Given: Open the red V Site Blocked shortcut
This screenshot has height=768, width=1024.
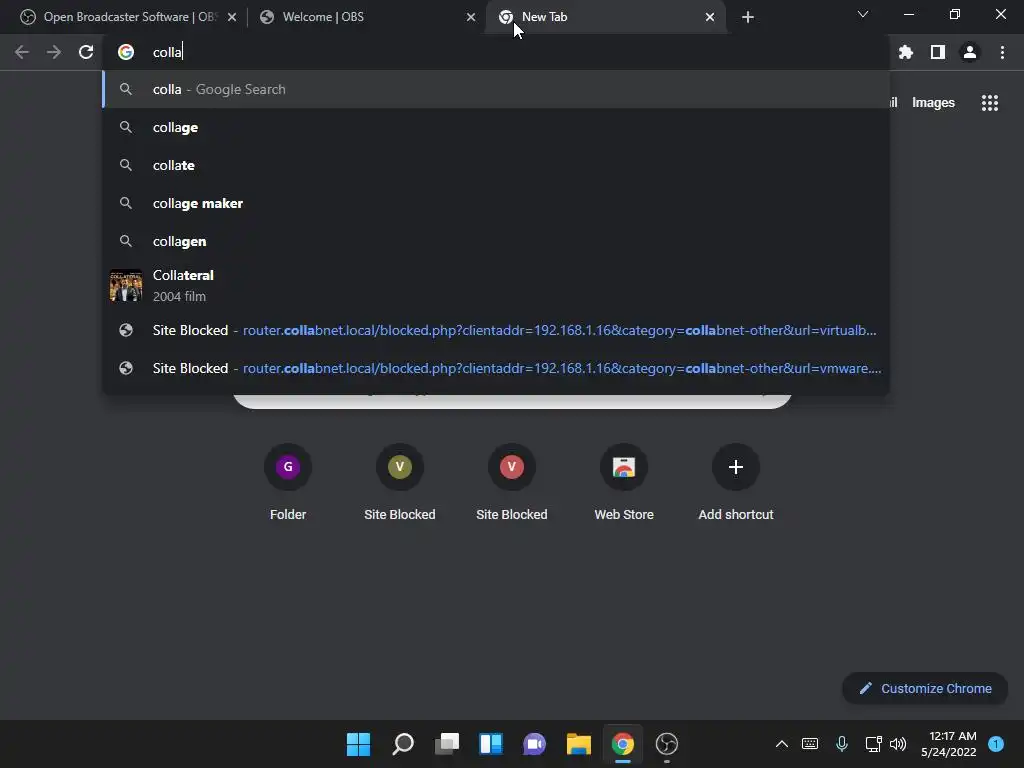Looking at the screenshot, I should click(x=511, y=483).
